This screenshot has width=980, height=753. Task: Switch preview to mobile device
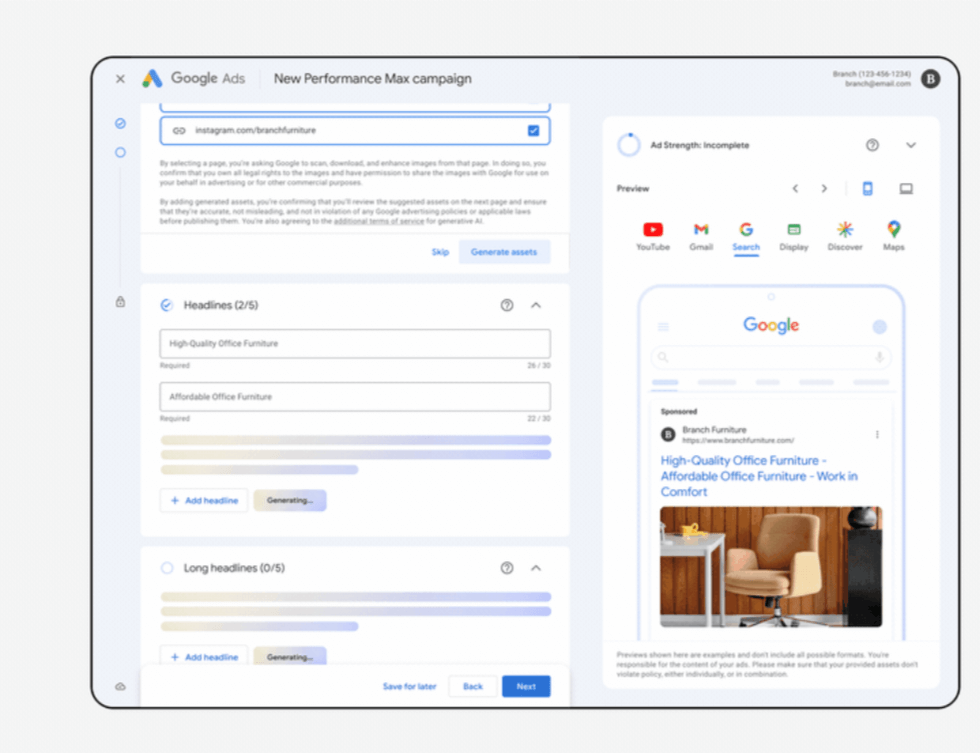tap(868, 188)
